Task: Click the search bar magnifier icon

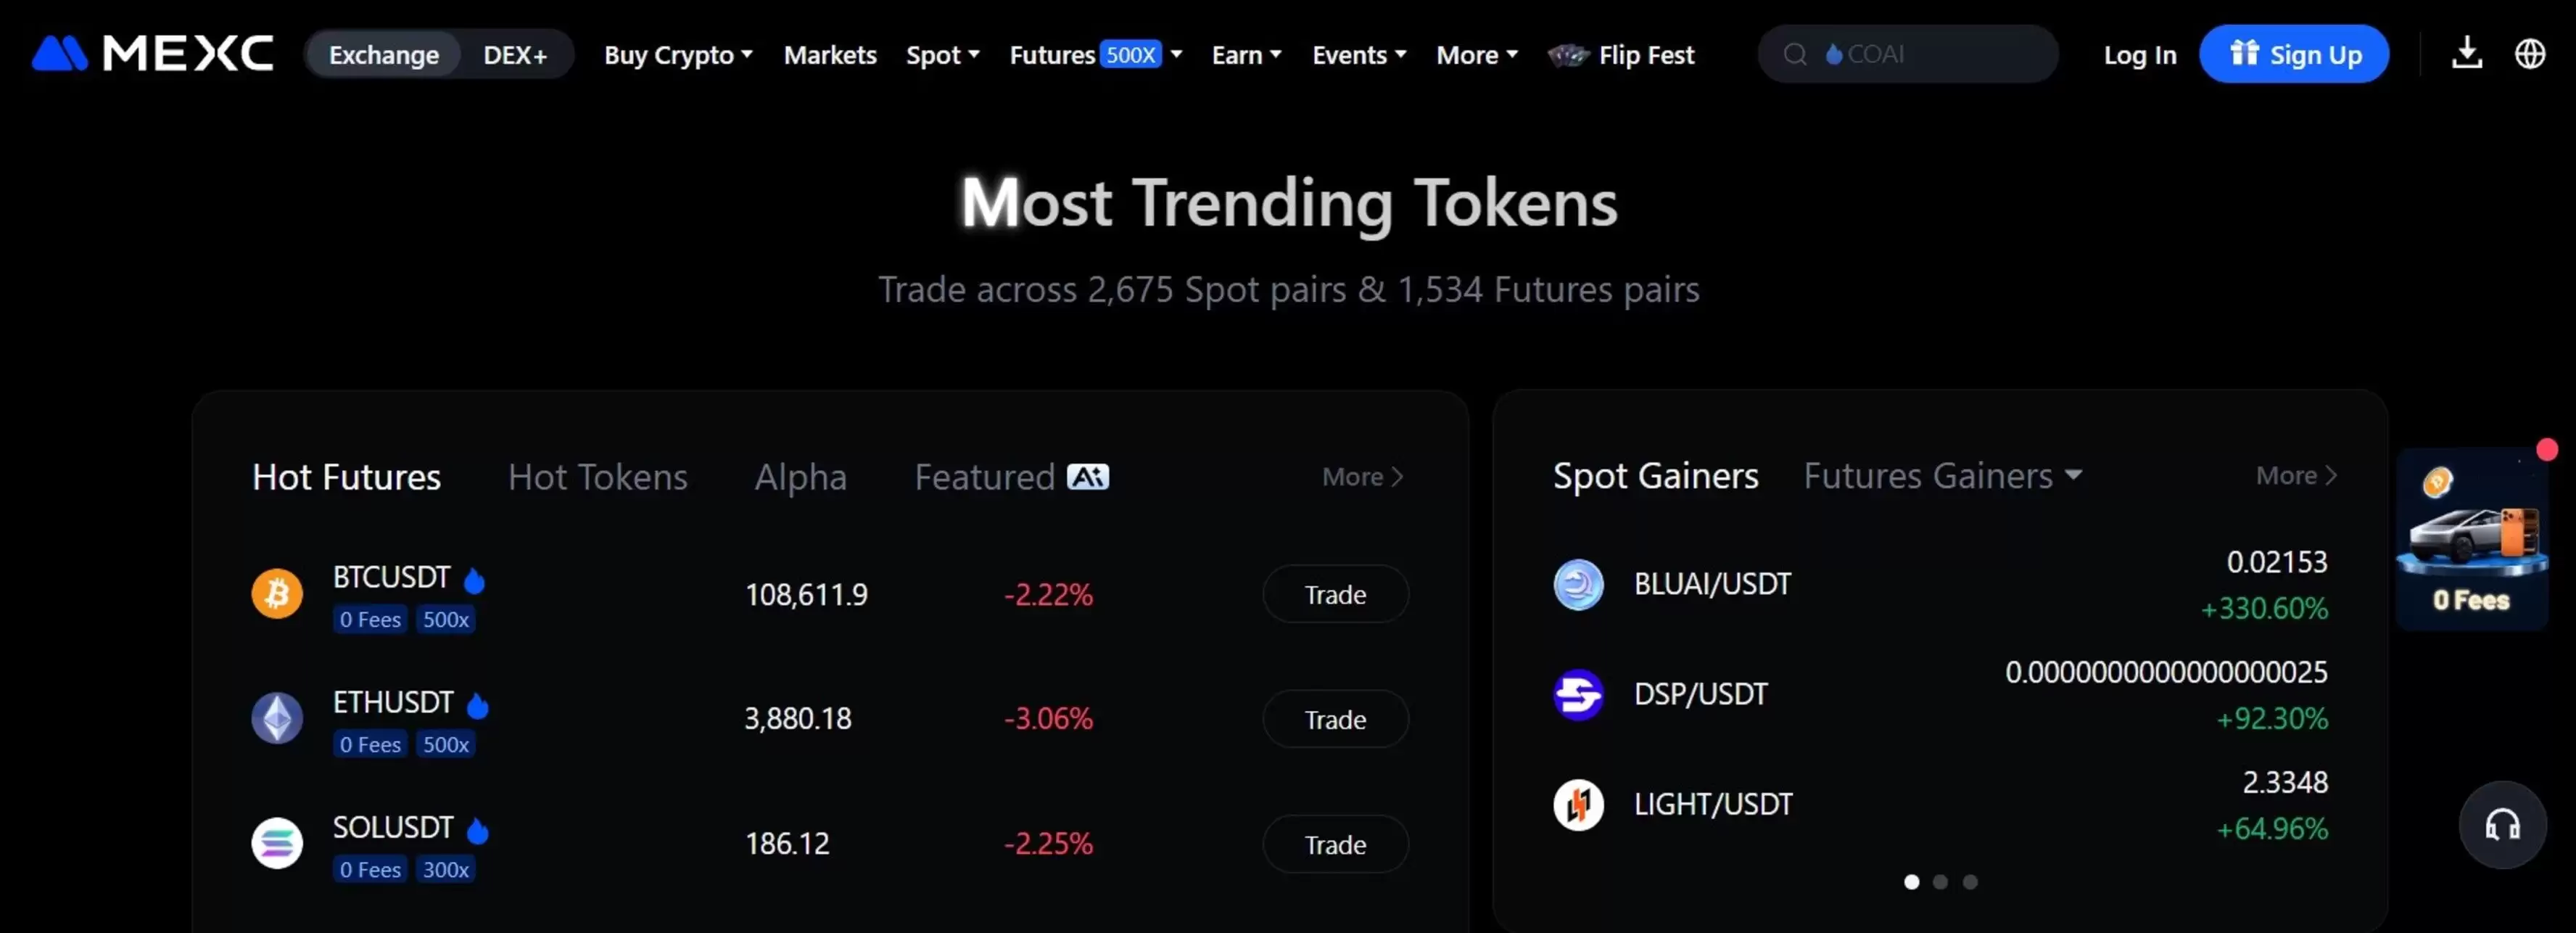Action: [x=1795, y=54]
